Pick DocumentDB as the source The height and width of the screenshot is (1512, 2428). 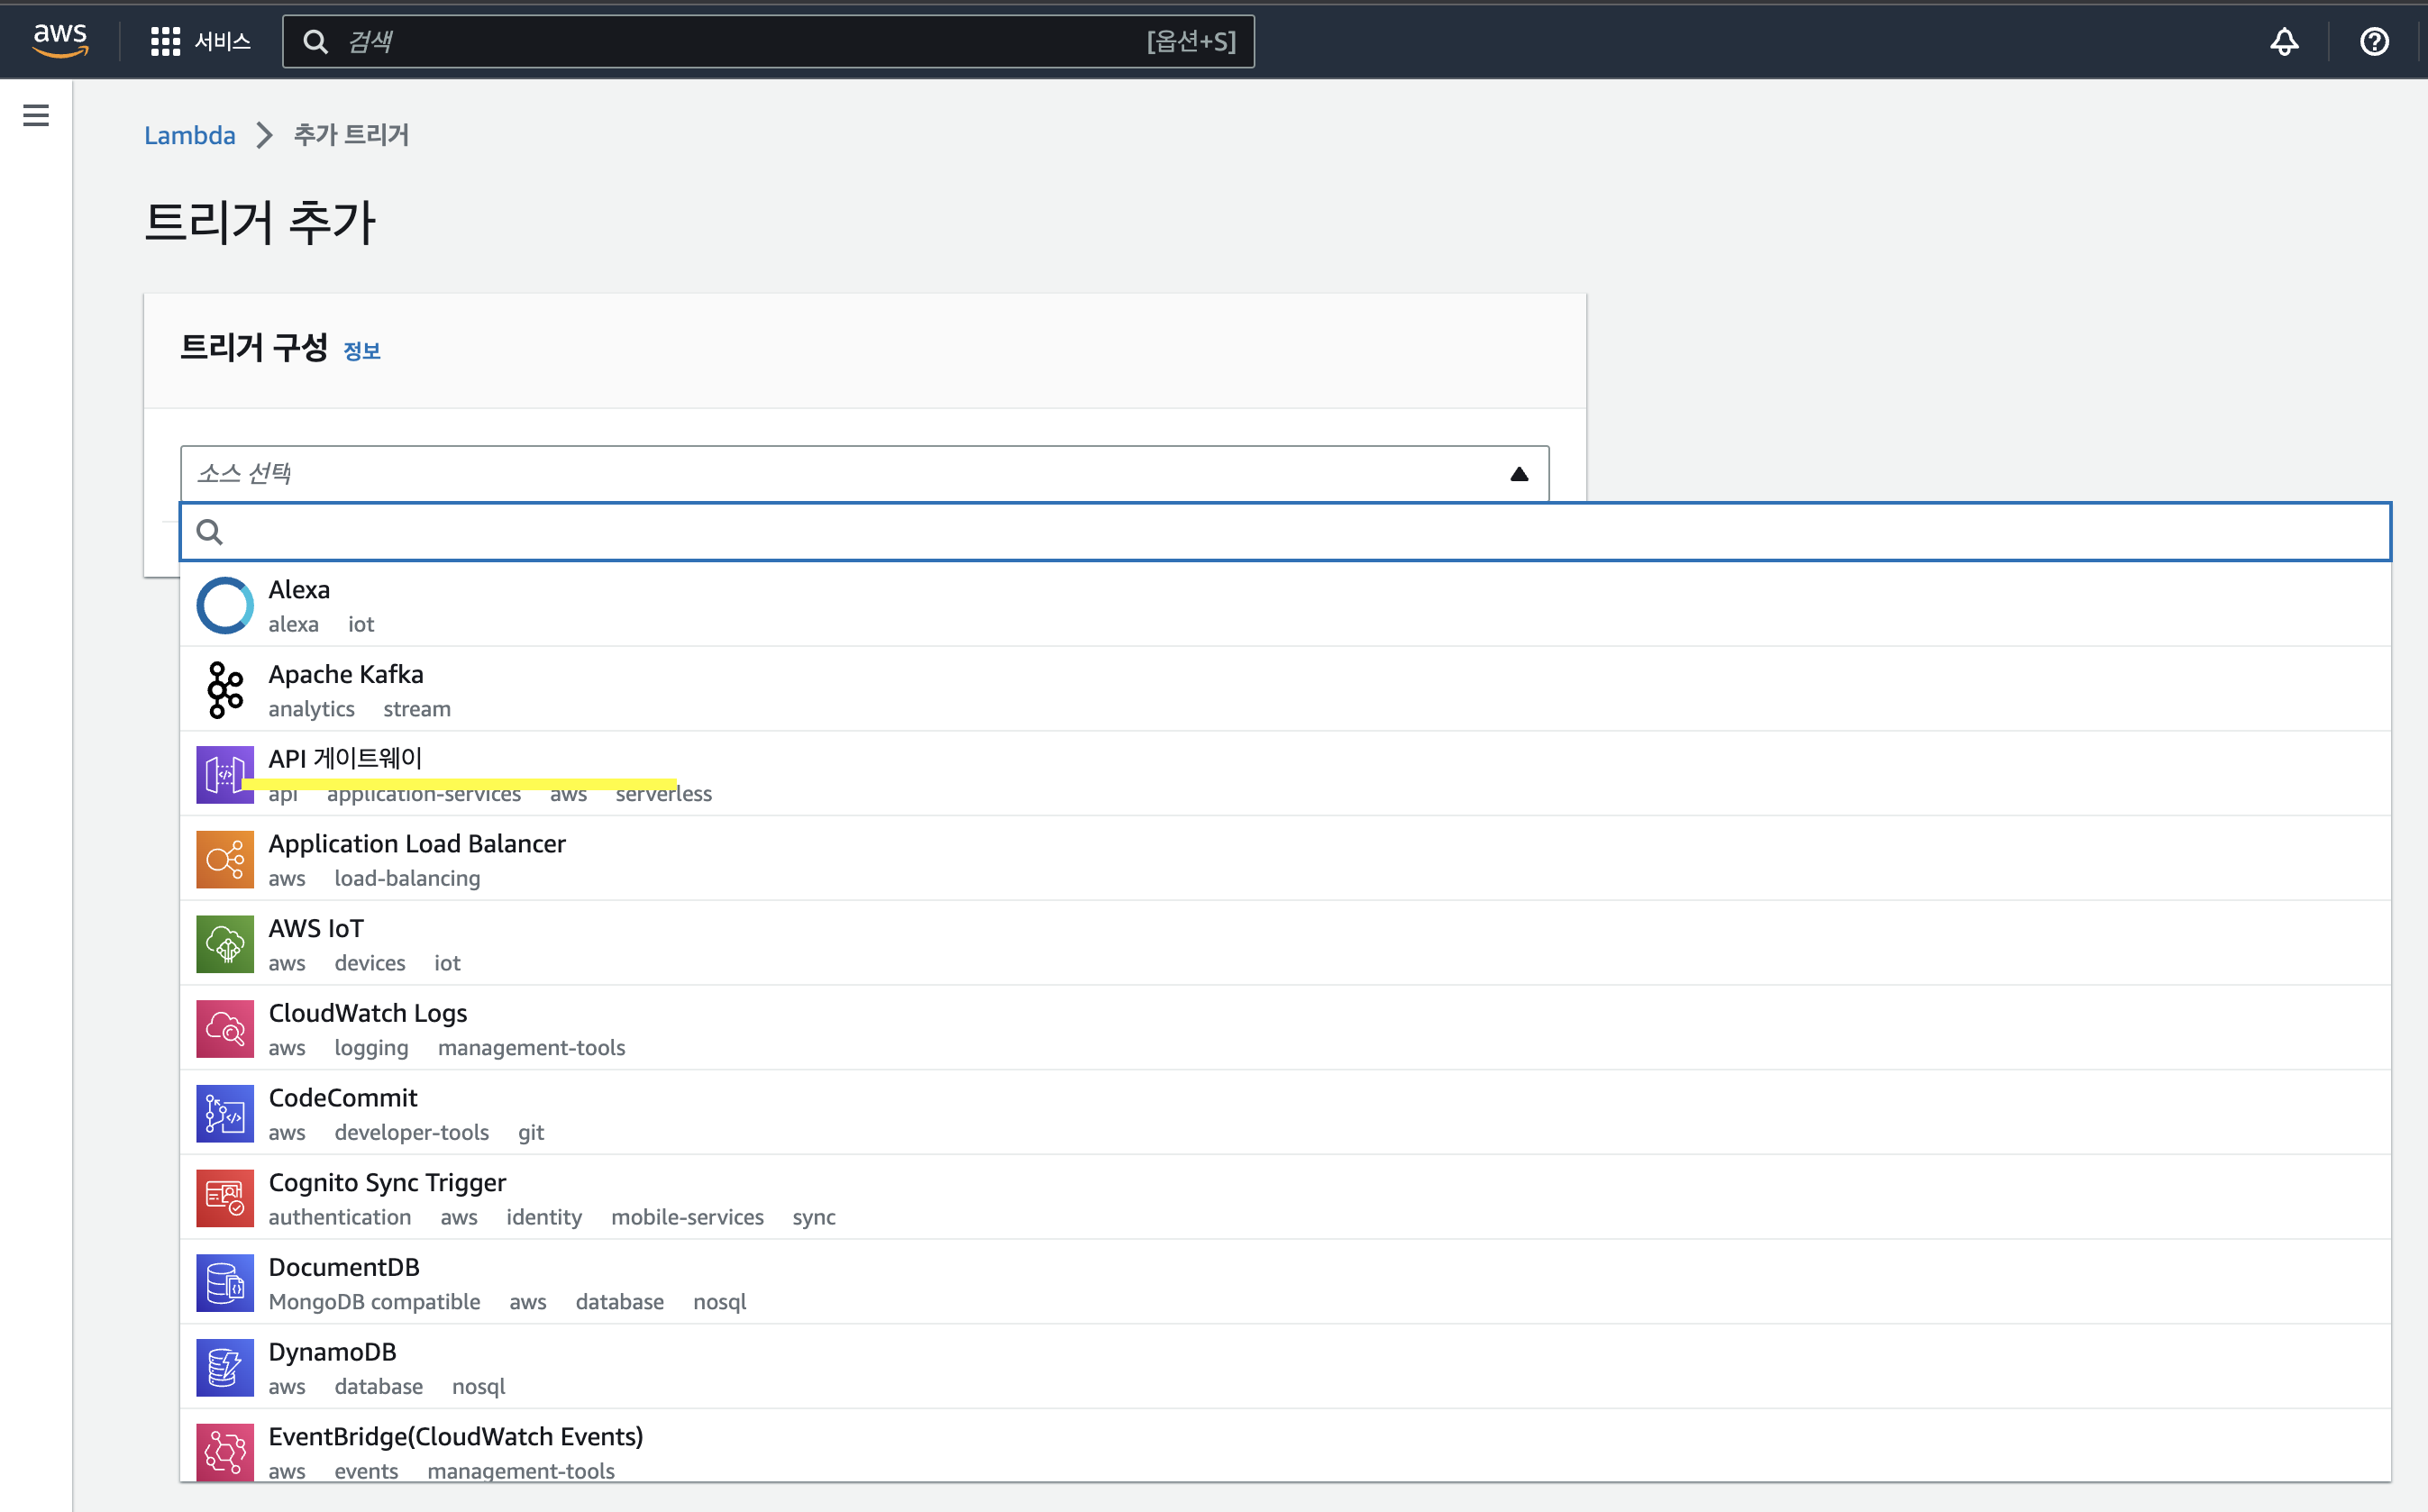click(343, 1268)
